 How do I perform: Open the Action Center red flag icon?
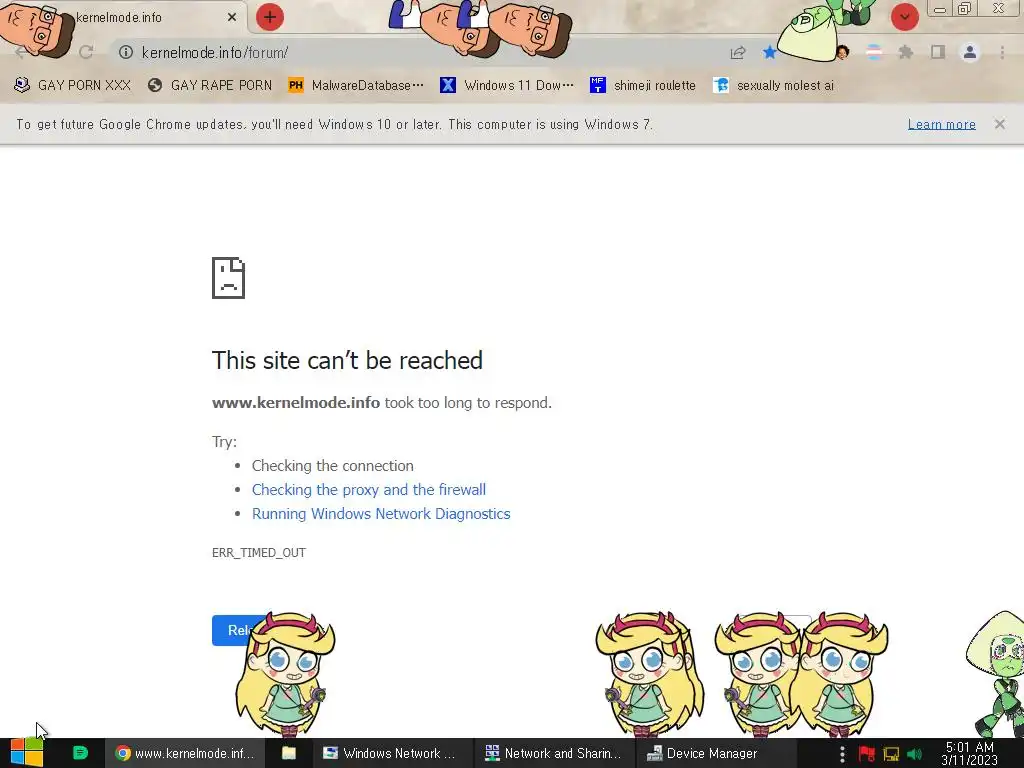(867, 754)
